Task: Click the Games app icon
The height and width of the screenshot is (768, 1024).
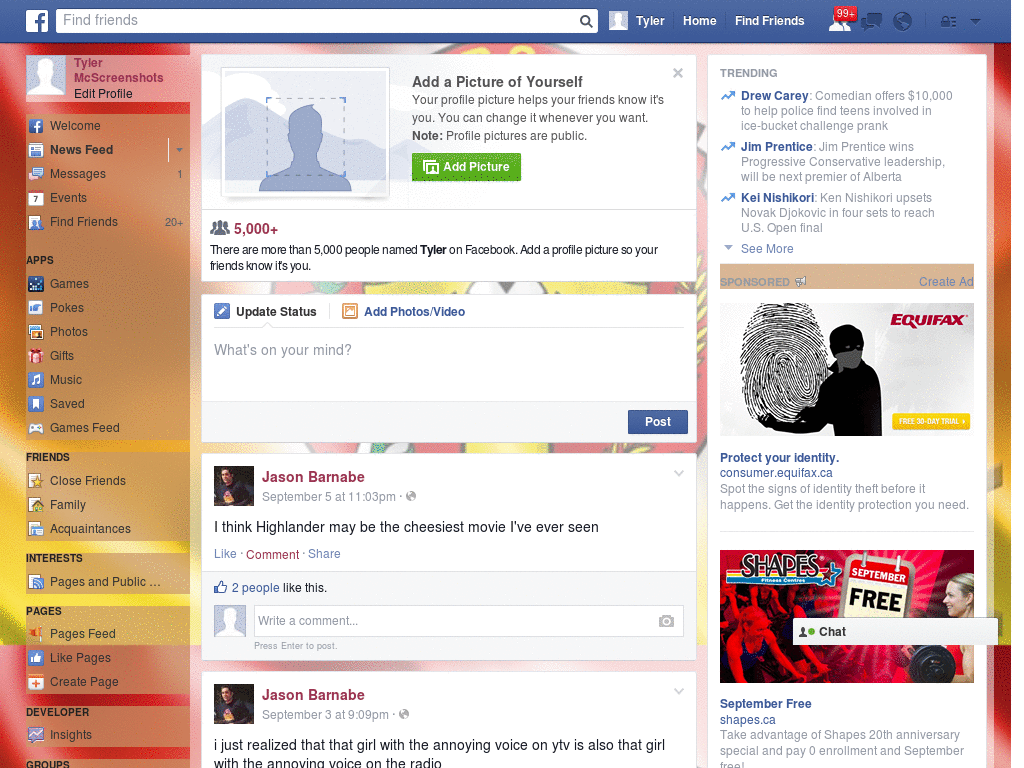Action: pyautogui.click(x=36, y=284)
